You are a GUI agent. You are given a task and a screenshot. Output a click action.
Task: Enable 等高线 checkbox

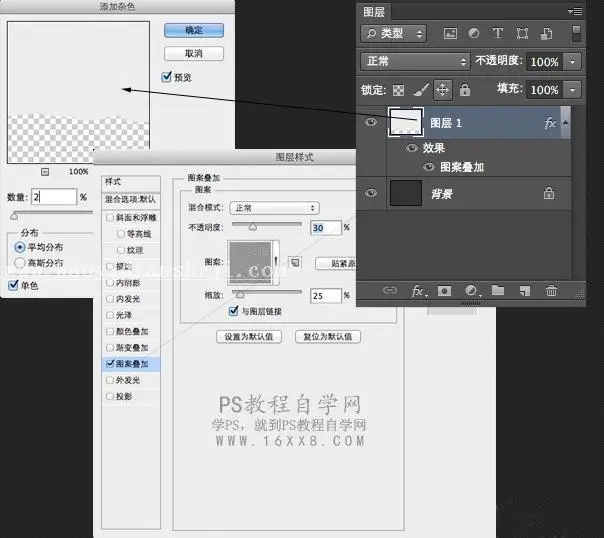121,234
